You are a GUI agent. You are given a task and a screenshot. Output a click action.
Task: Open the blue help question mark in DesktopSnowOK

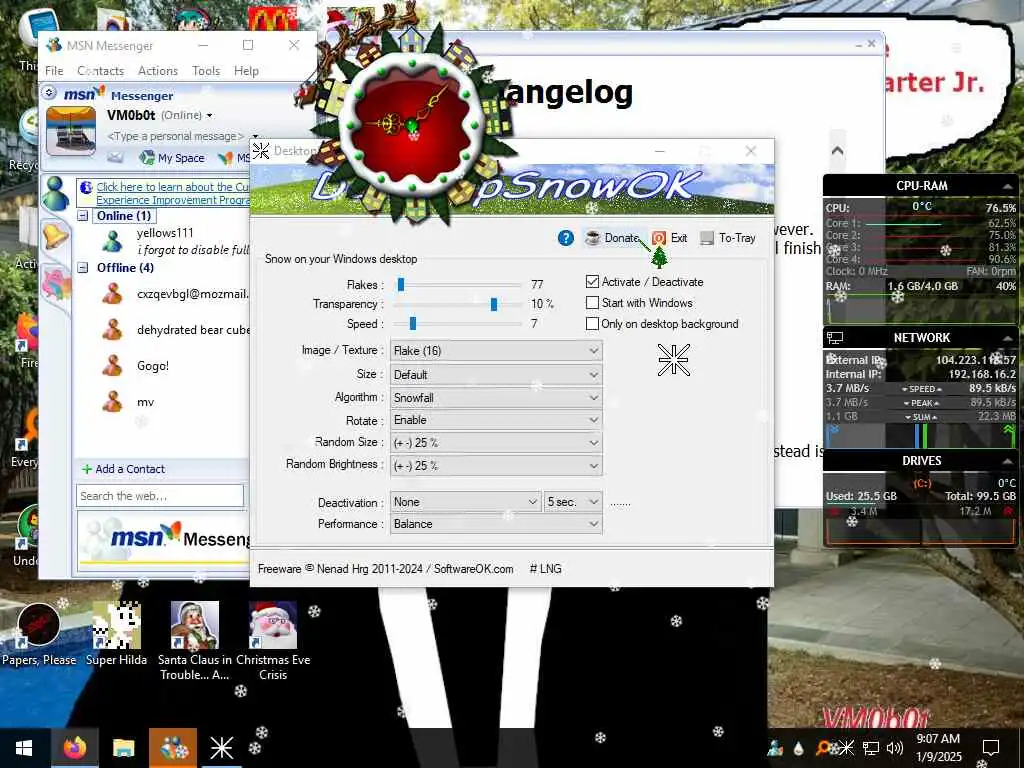[566, 238]
